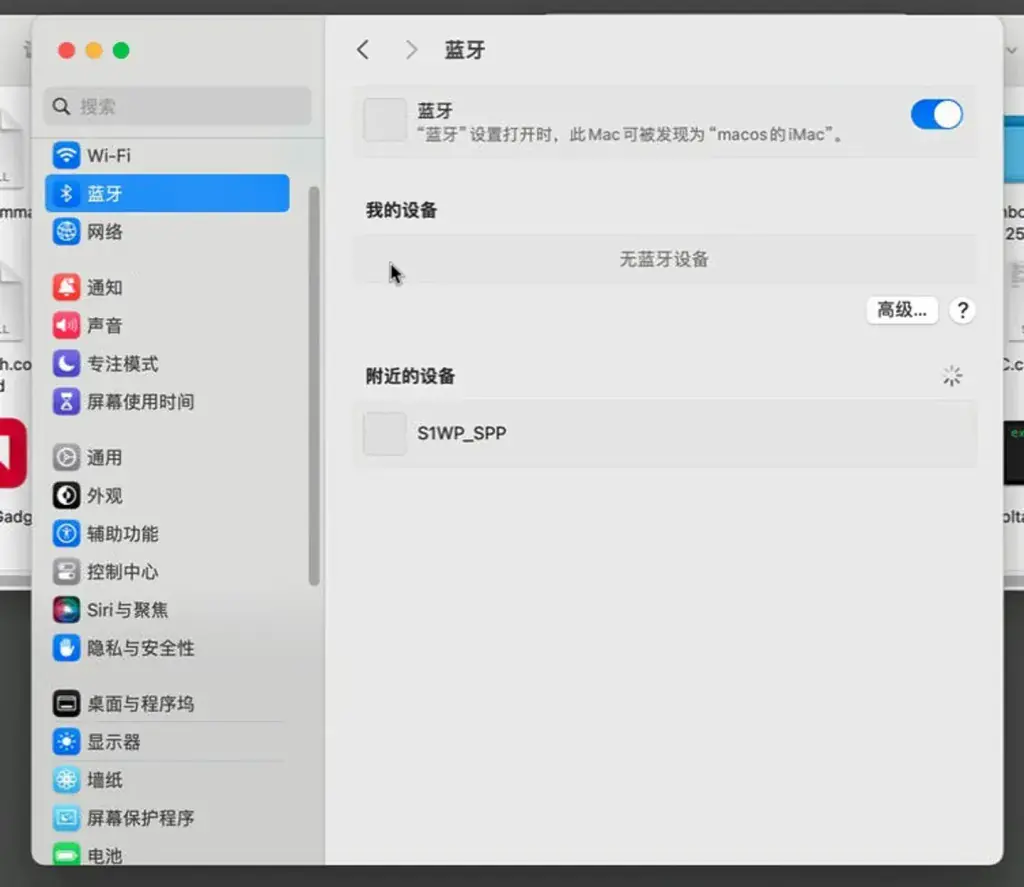
Task: Click the Bluetooth header icon placeholder
Action: point(385,120)
